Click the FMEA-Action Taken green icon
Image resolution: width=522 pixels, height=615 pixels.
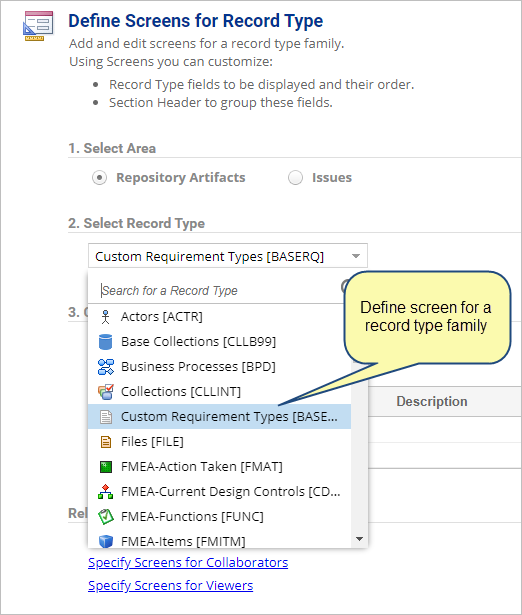pyautogui.click(x=105, y=467)
